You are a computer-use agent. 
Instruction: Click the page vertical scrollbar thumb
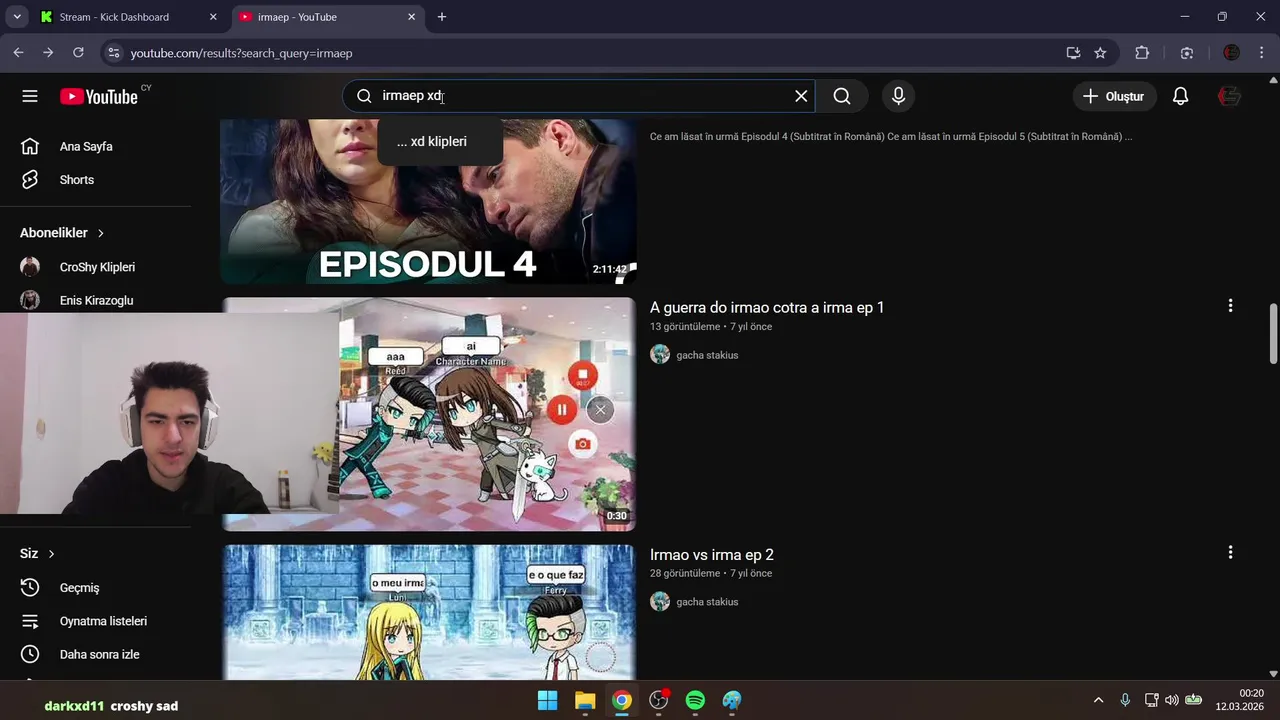click(1273, 335)
